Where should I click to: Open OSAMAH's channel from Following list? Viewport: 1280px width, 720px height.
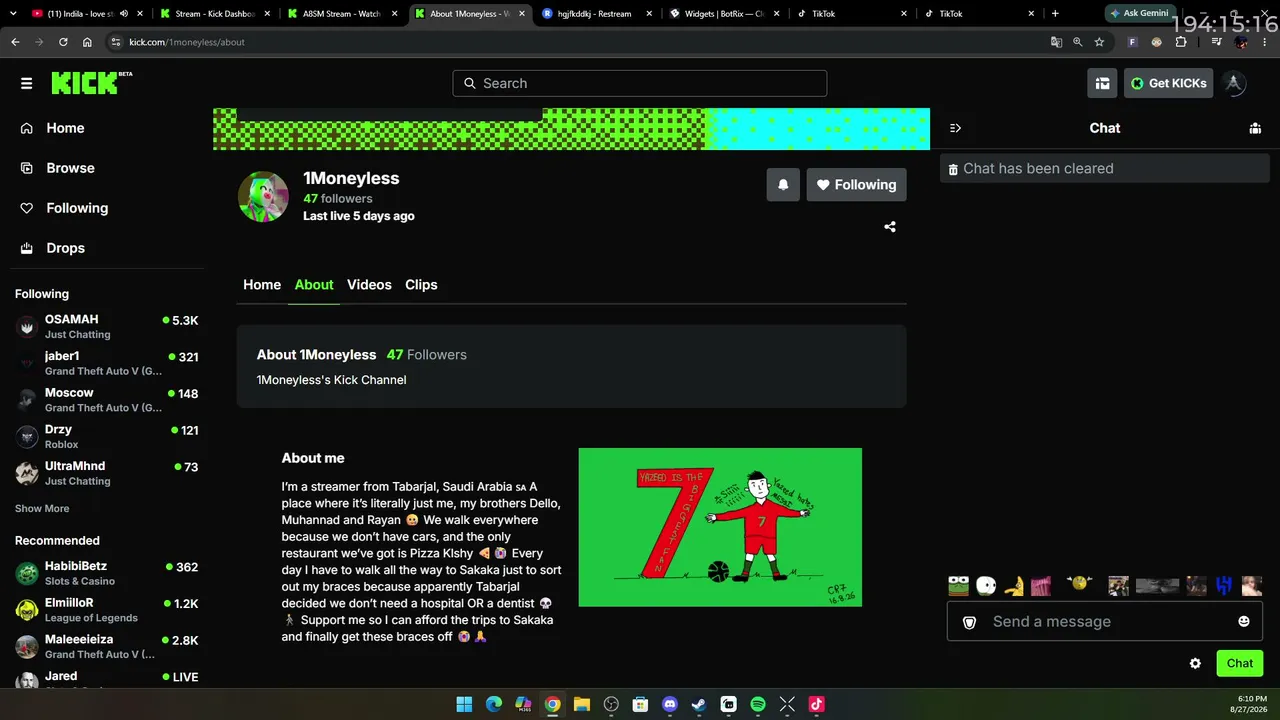tap(106, 327)
